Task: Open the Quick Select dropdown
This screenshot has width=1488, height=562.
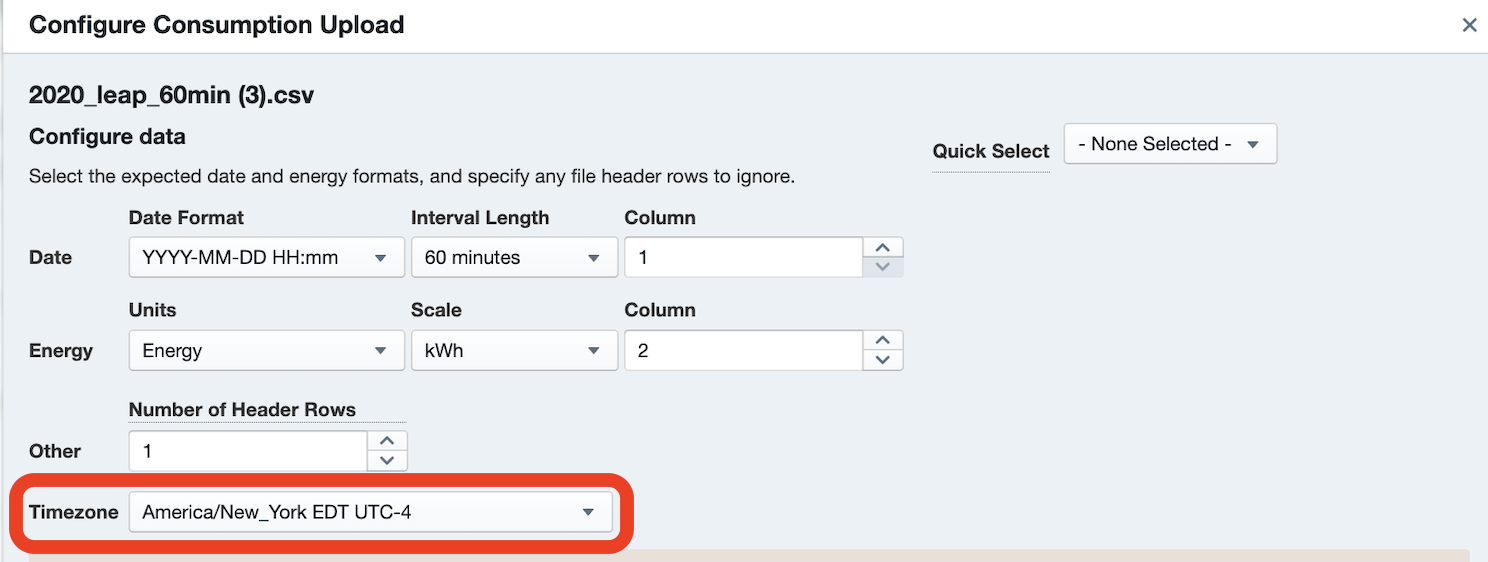Action: (x=1170, y=144)
